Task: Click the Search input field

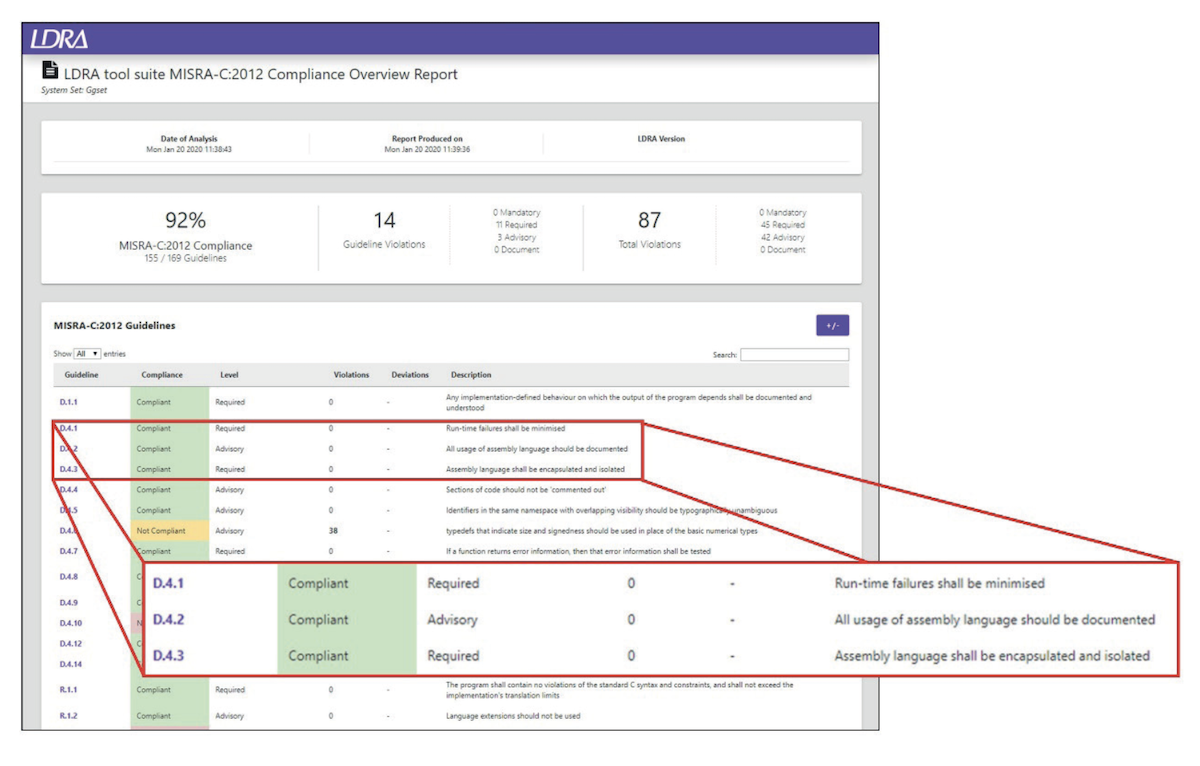Action: (x=794, y=355)
